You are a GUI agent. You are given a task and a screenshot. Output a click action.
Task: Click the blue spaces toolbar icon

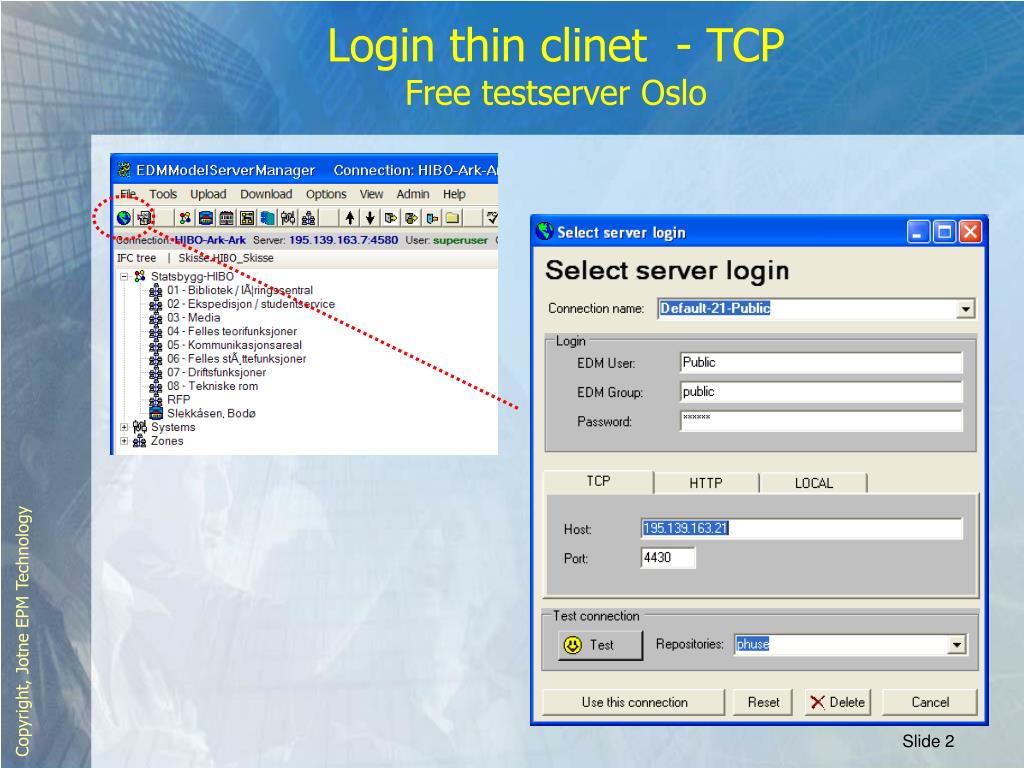pos(267,217)
